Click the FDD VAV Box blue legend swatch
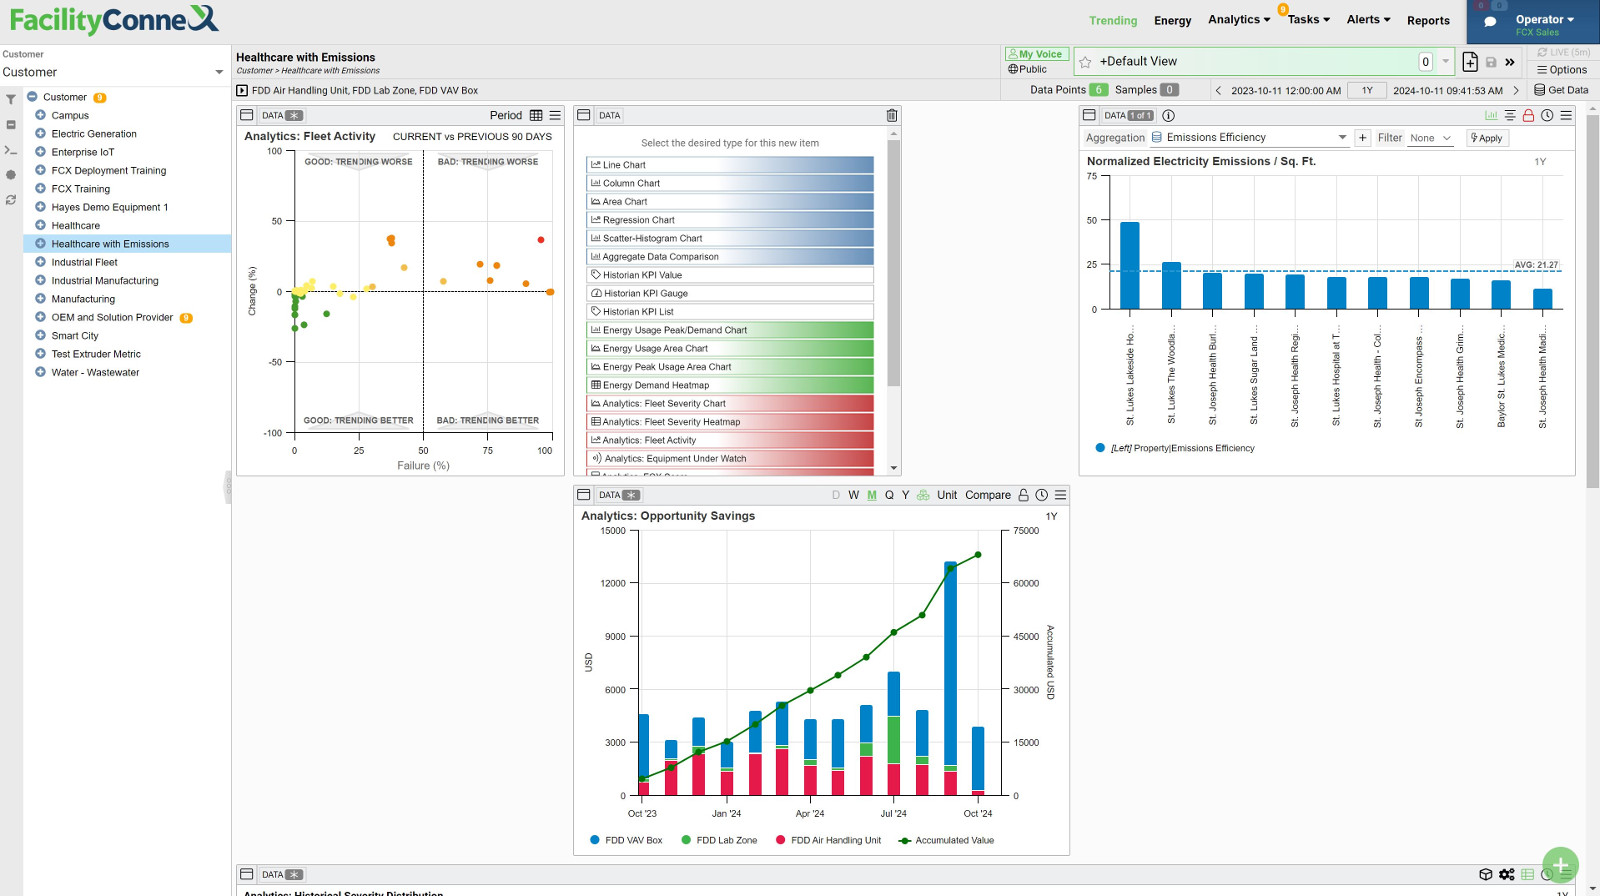The image size is (1600, 896). [x=595, y=840]
